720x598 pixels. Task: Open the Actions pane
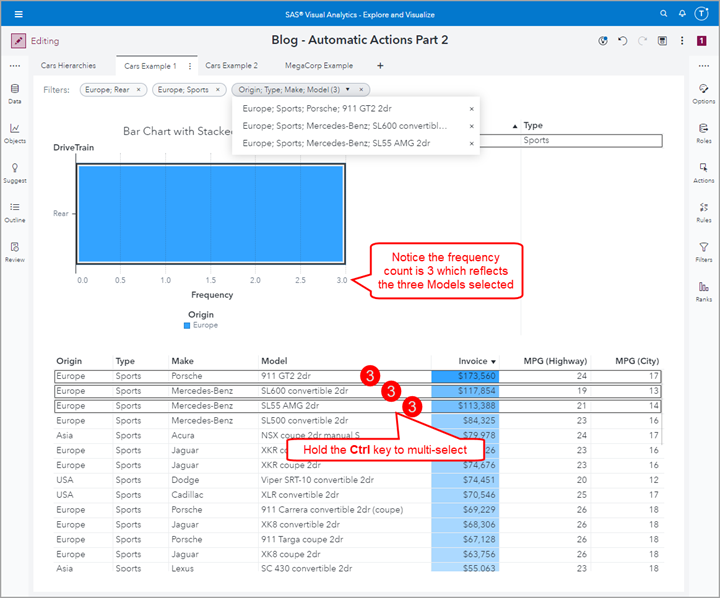point(704,172)
